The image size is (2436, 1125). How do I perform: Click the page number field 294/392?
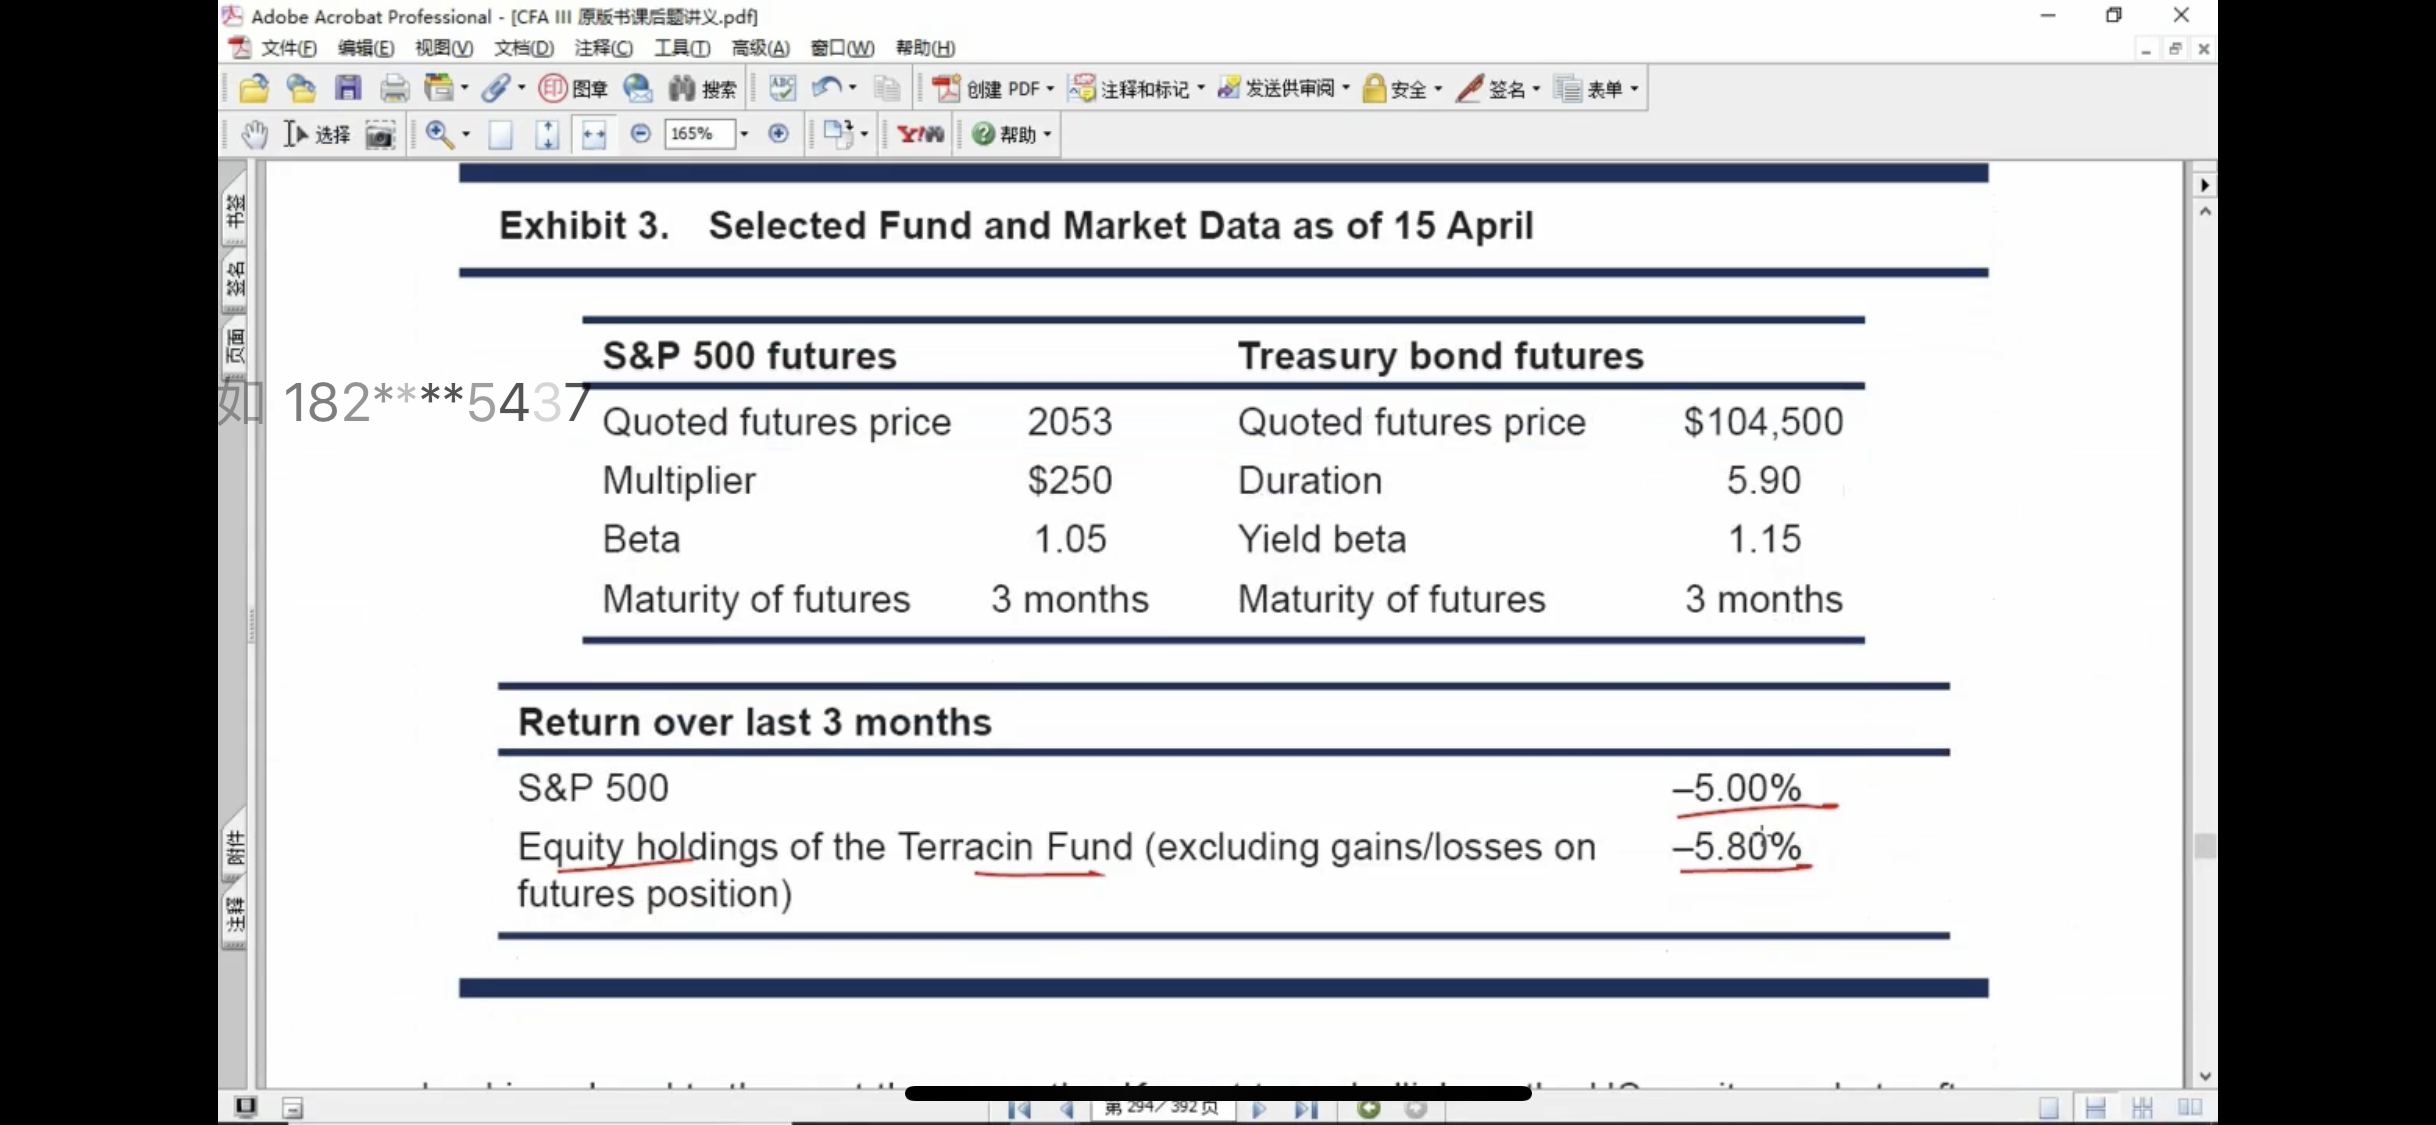[1162, 1108]
